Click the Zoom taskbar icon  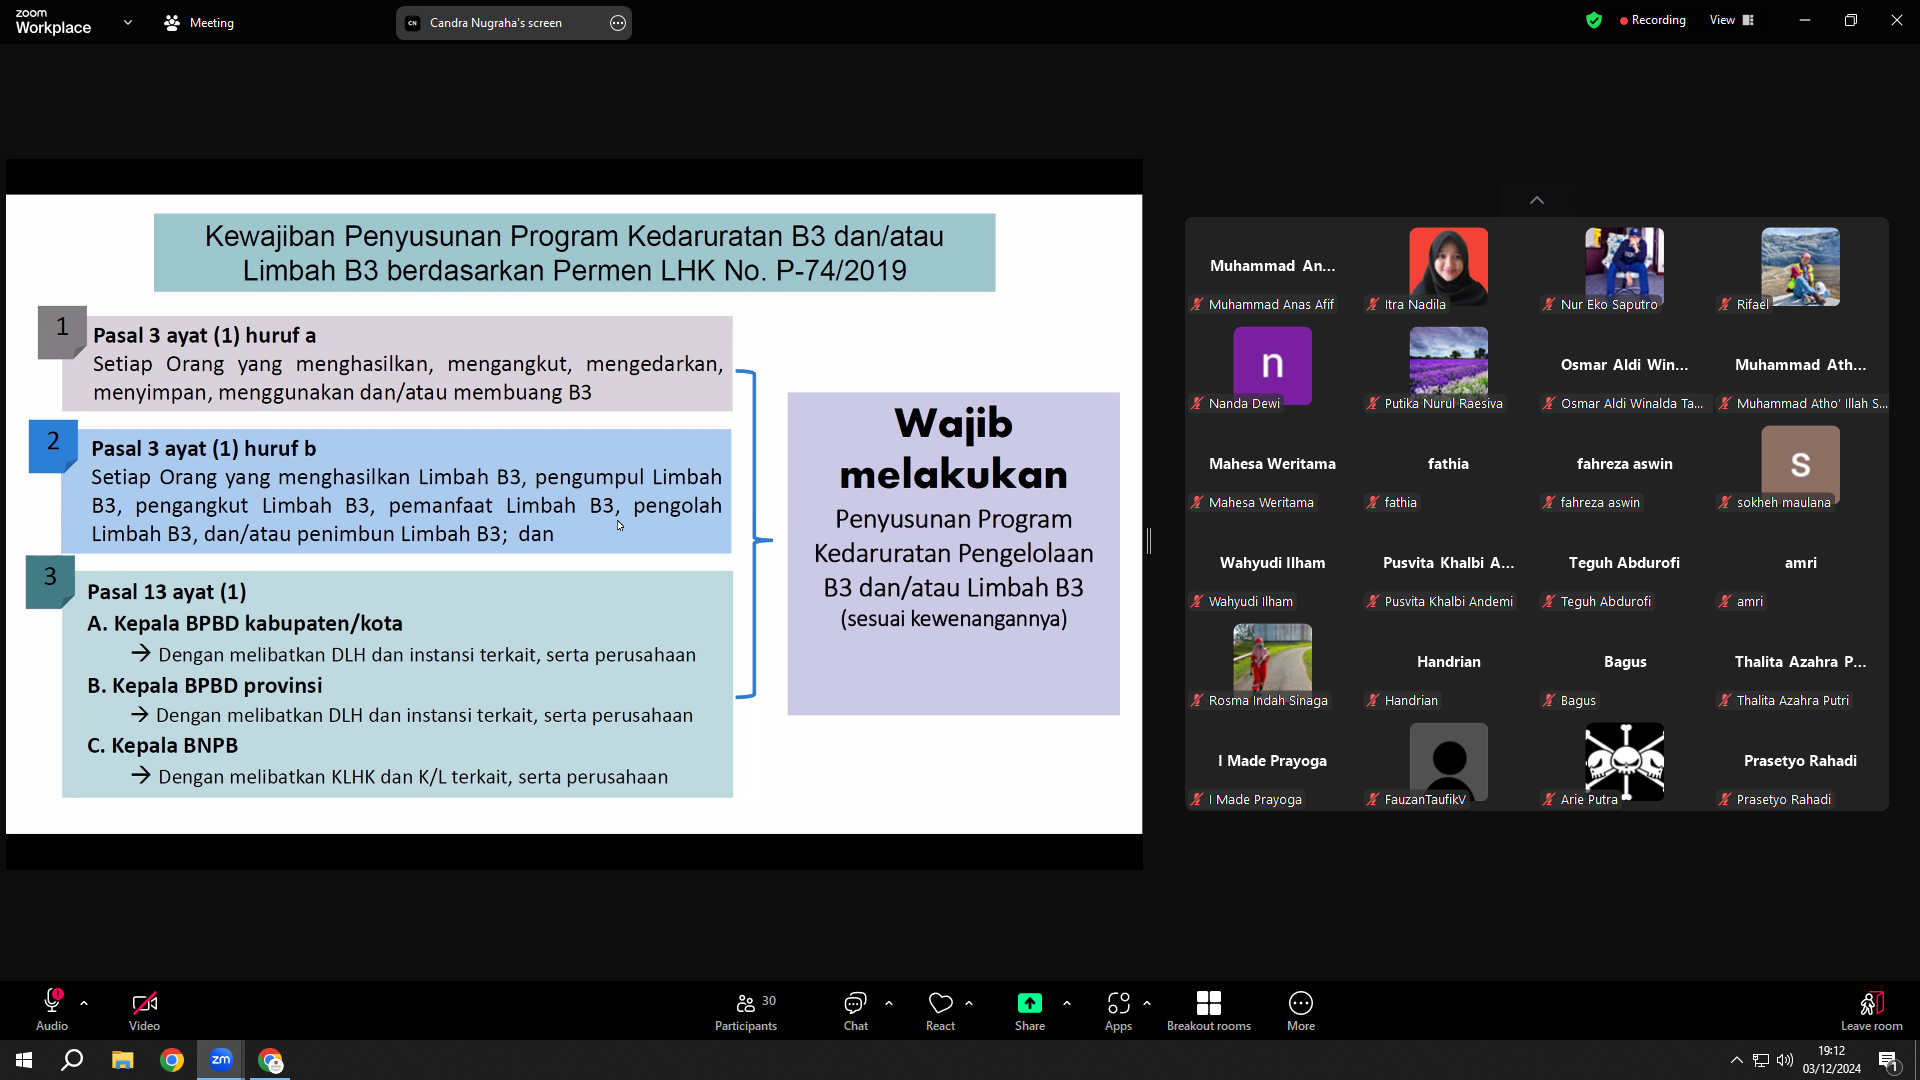coord(221,1060)
